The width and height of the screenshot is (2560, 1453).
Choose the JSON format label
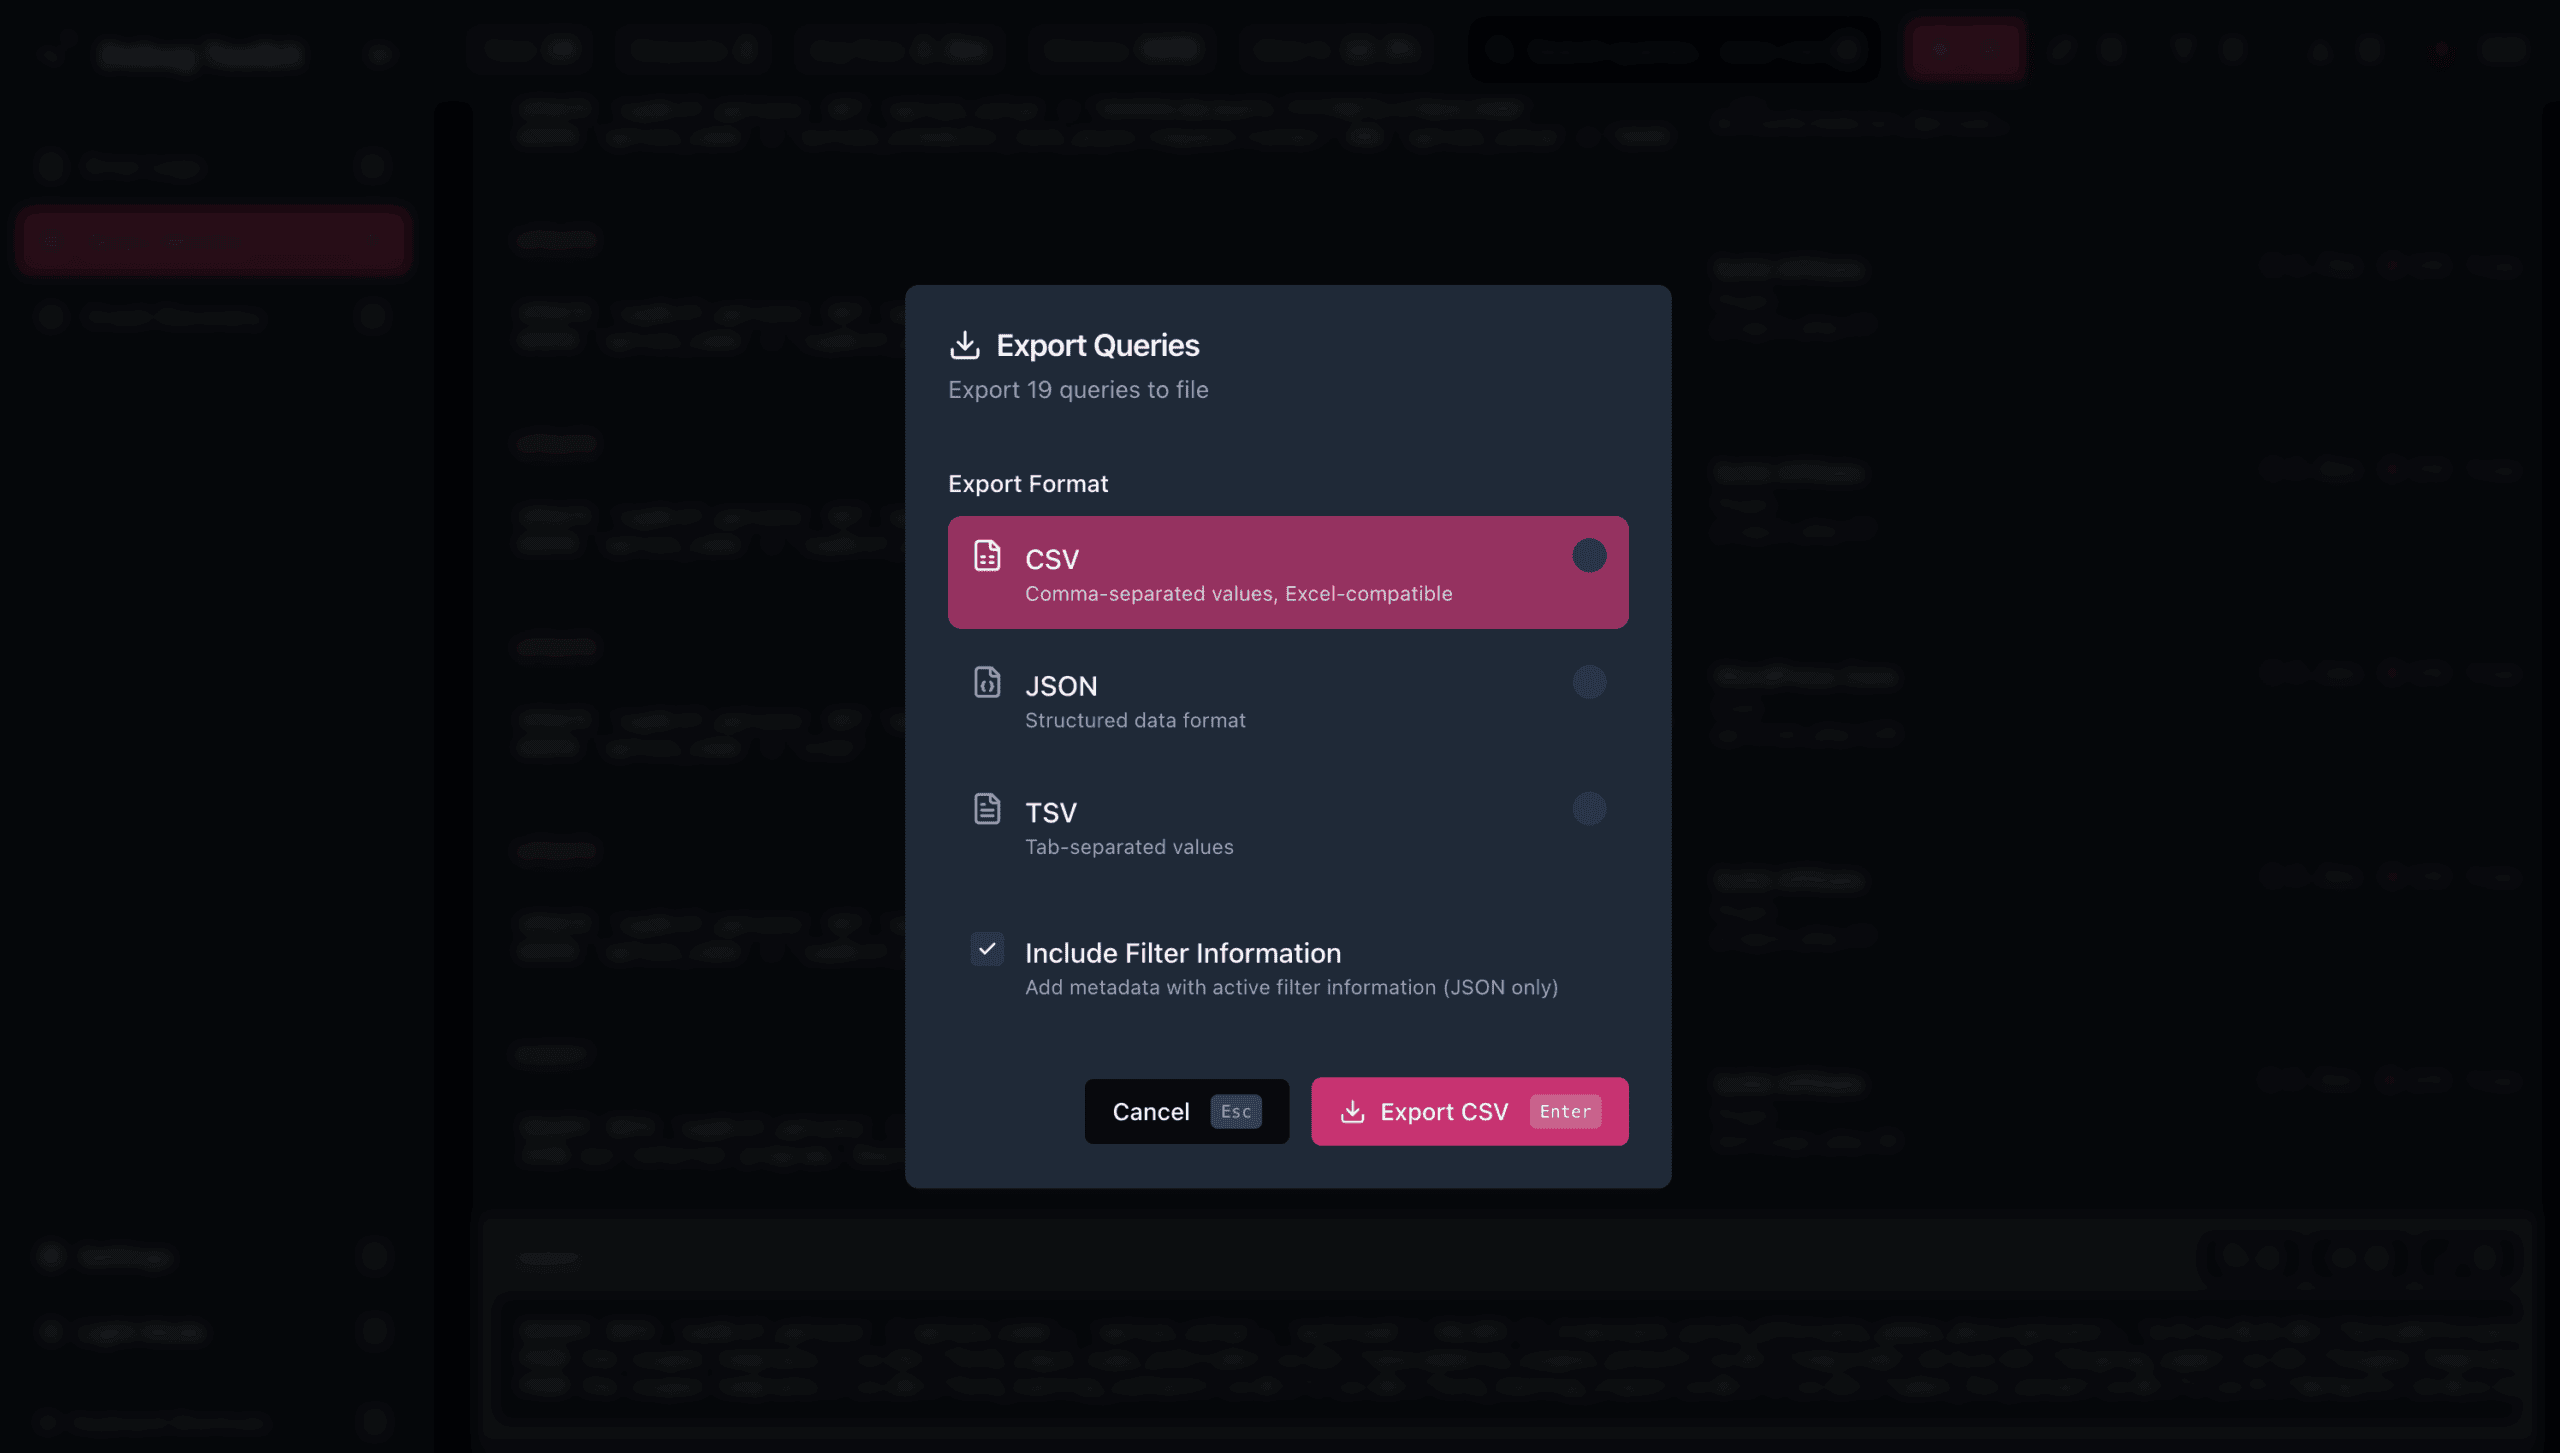coord(1061,686)
